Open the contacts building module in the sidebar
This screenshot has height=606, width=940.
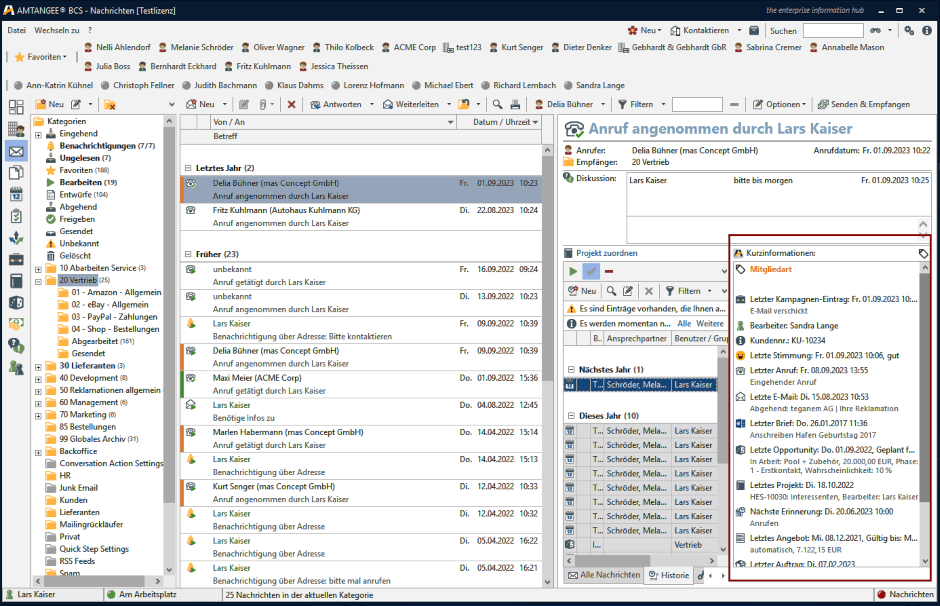tap(16, 129)
